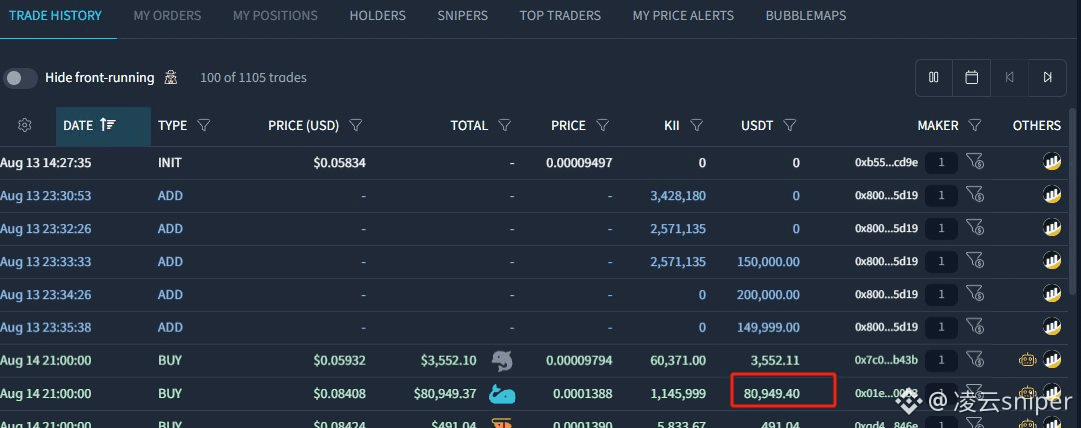Open explorer icon in the $3,552.10 row
Viewport: 1081px width, 428px height.
(1052, 359)
